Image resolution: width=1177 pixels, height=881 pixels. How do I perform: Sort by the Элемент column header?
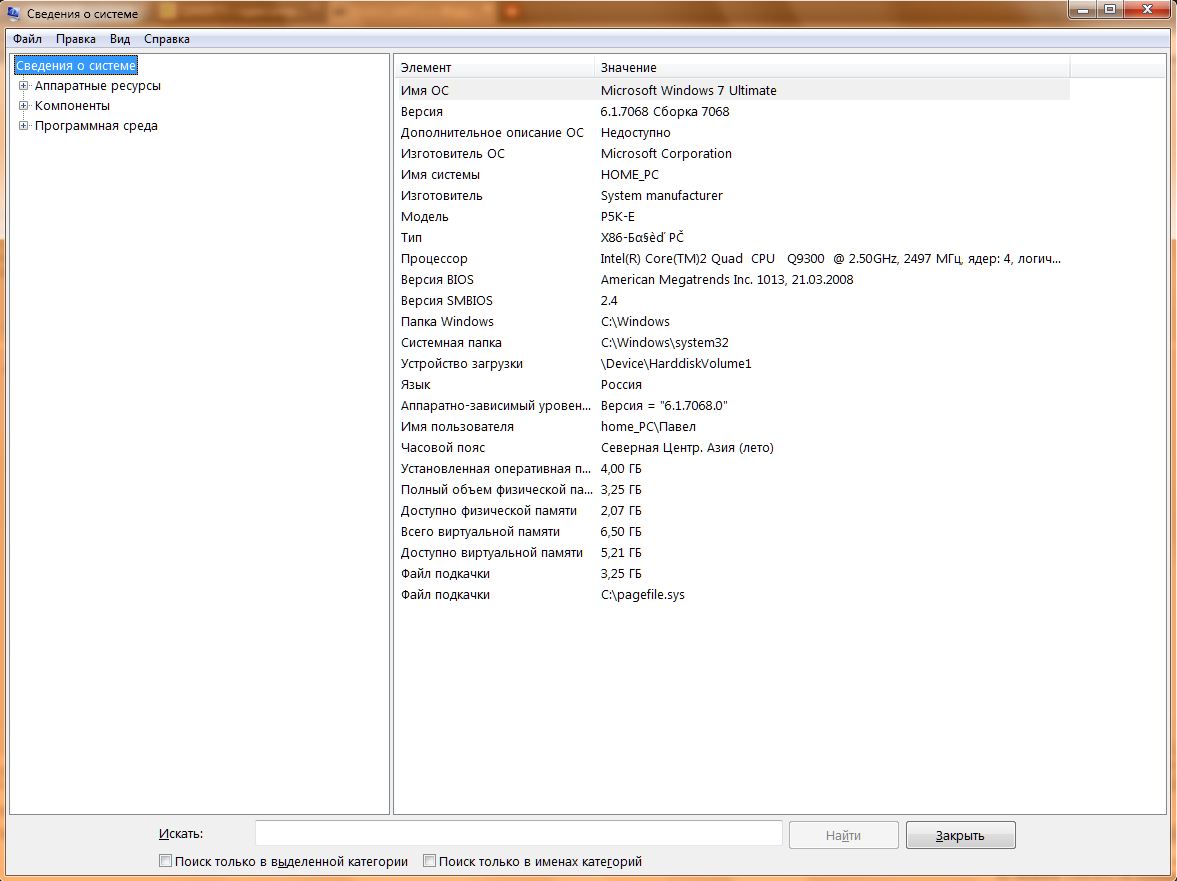(x=495, y=68)
